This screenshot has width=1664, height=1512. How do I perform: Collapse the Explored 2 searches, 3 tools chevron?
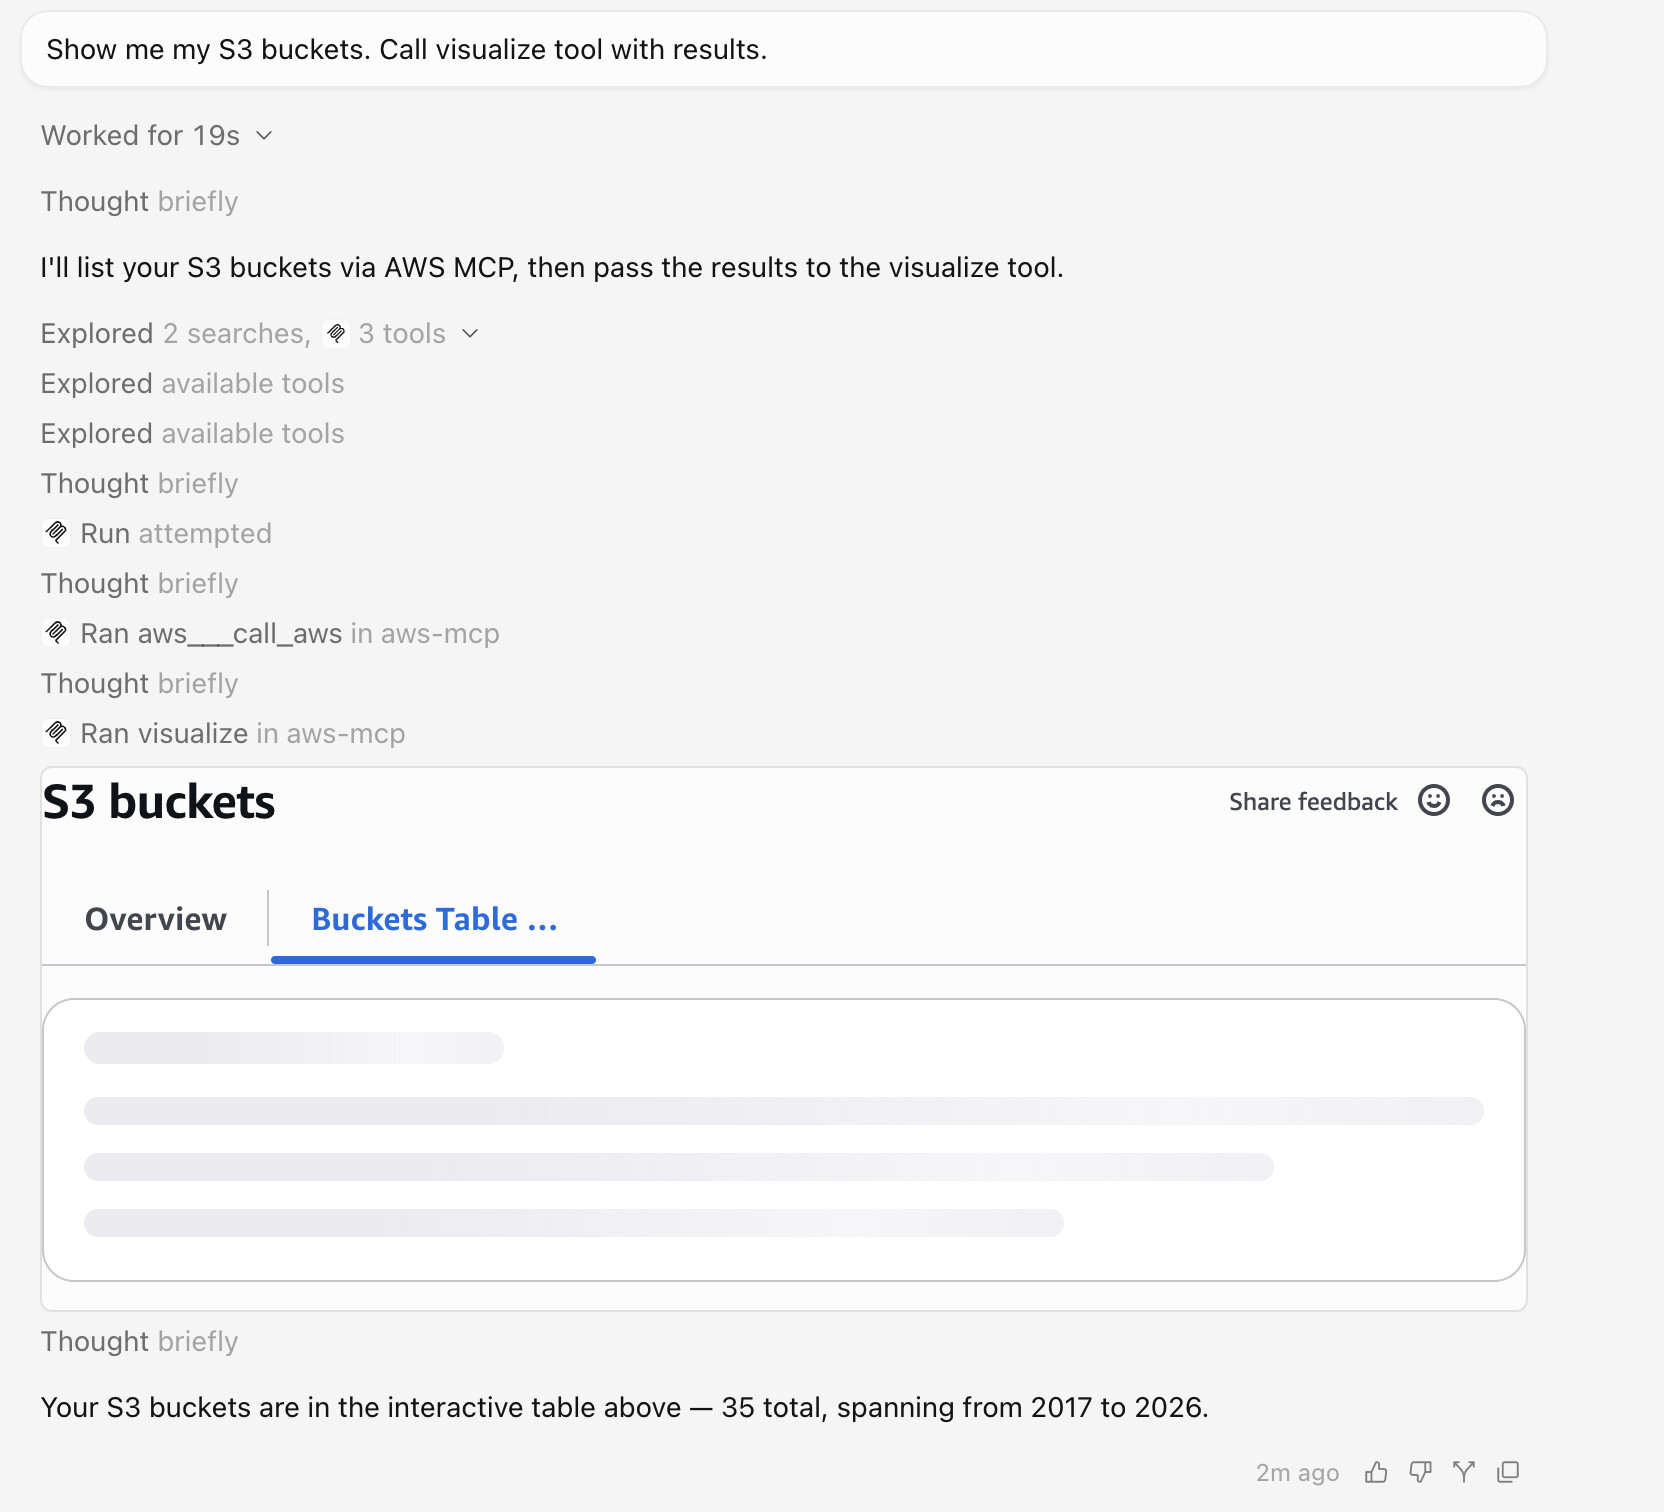470,334
